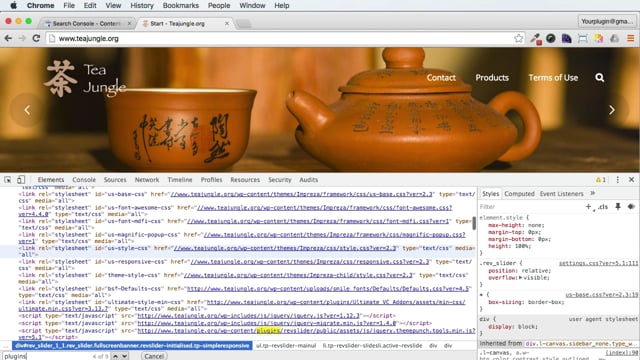Open the style.css?ver=2.3 Impreza href link
The image size is (640, 360).
(x=285, y=248)
